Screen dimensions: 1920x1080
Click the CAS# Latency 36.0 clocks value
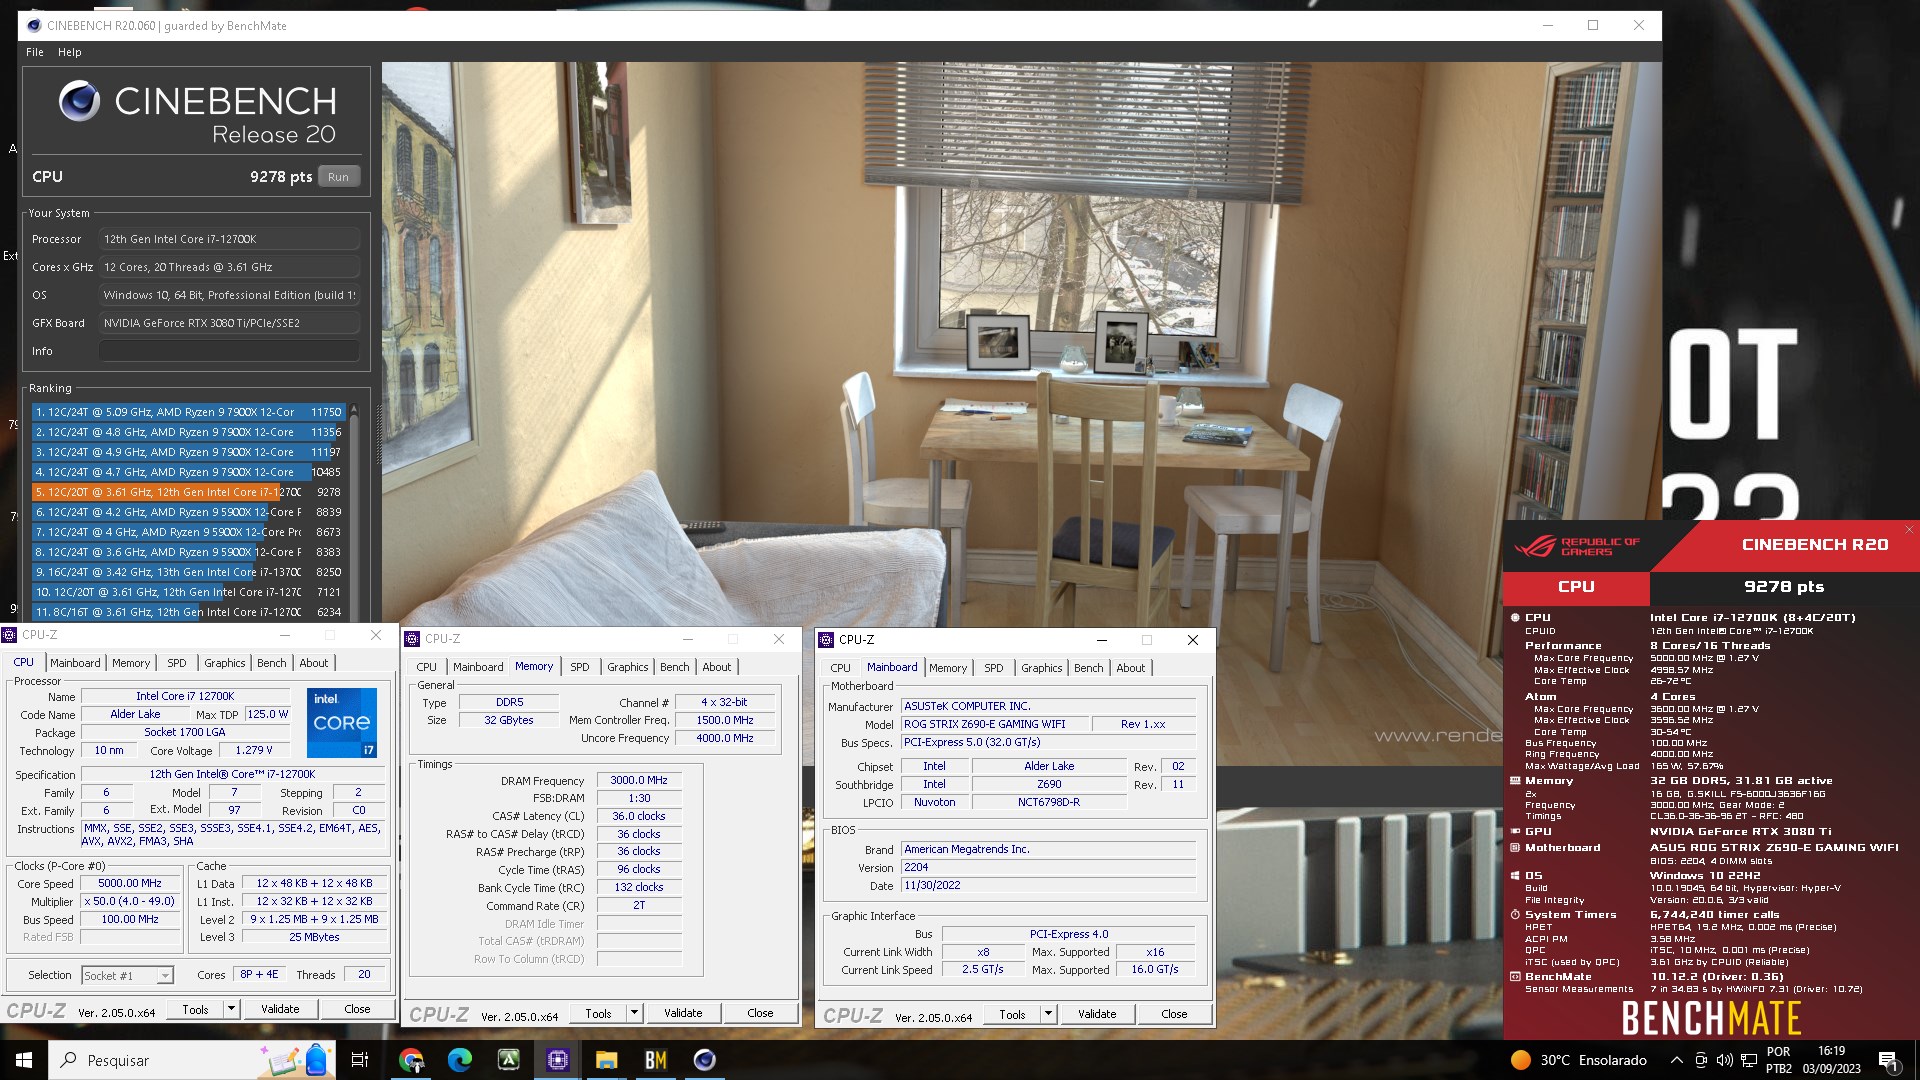pos(639,816)
